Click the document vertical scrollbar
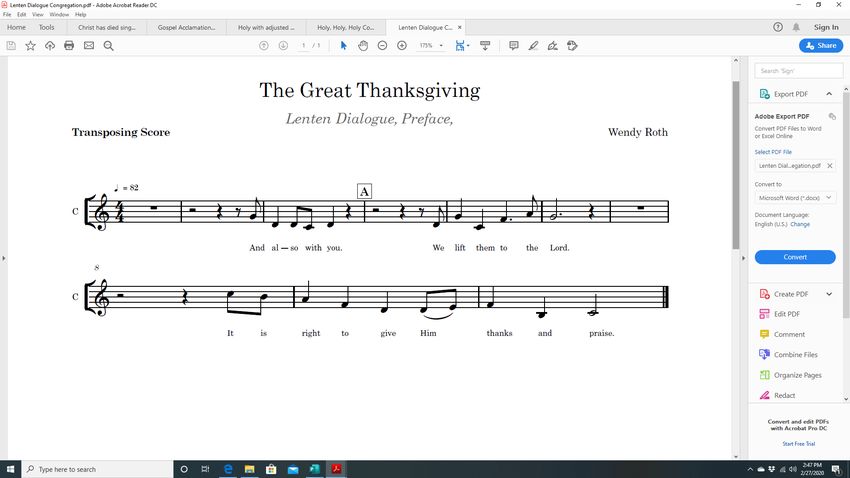The image size is (850, 478). point(736,165)
